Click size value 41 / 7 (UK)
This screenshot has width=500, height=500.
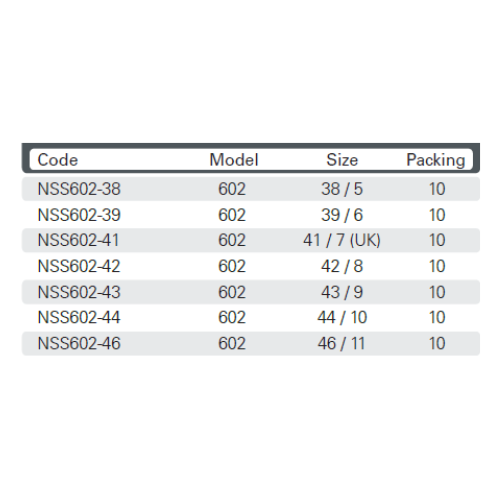pyautogui.click(x=342, y=240)
